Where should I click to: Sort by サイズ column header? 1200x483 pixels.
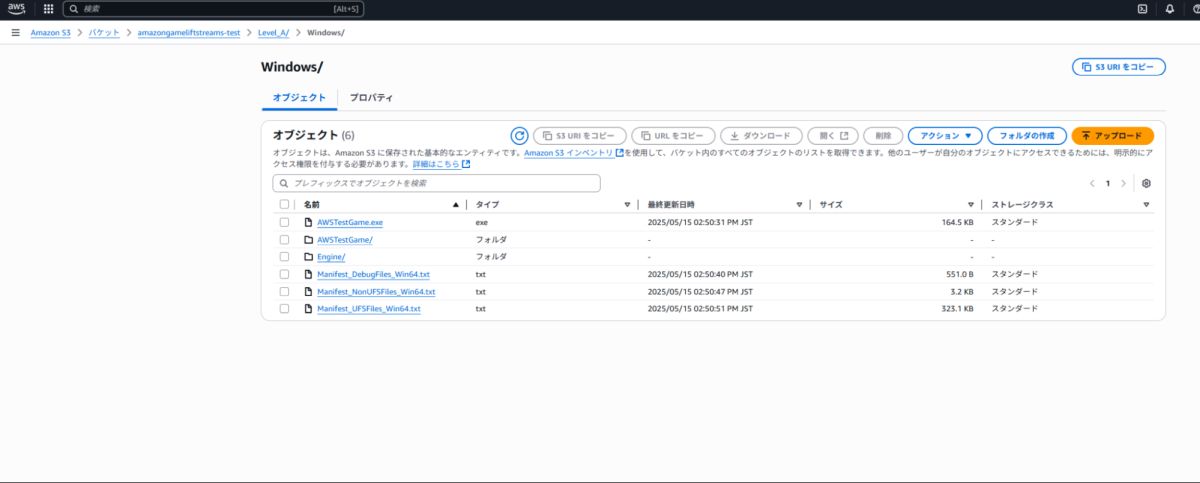pos(831,204)
